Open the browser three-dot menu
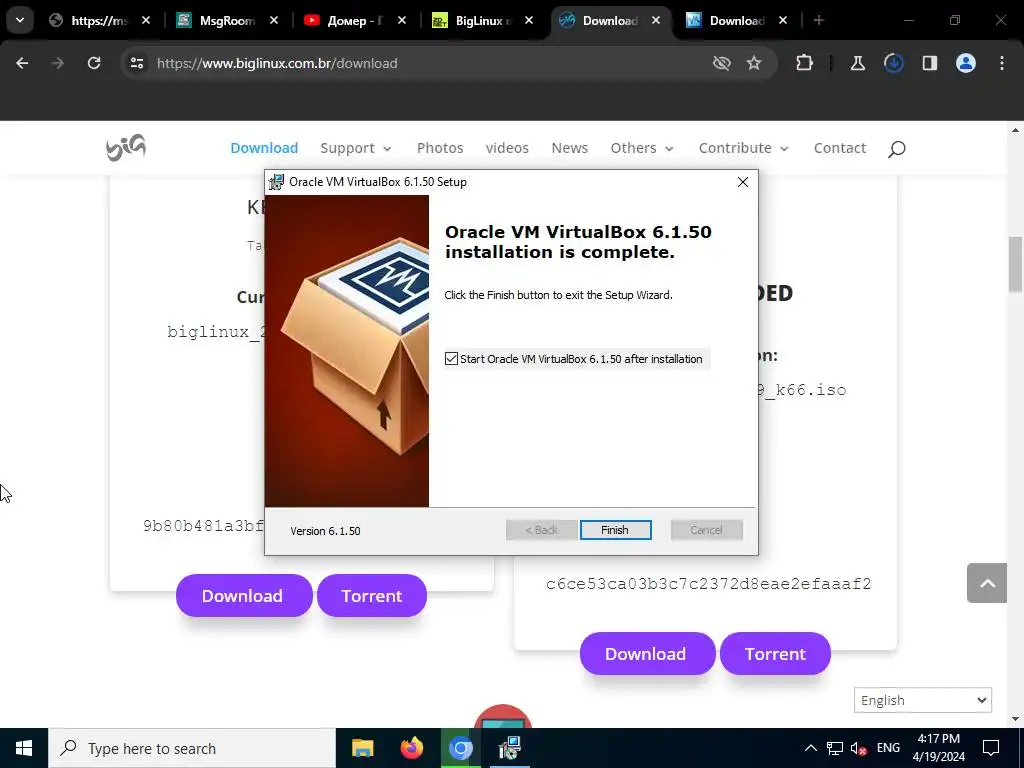Image resolution: width=1024 pixels, height=768 pixels. (x=1001, y=63)
